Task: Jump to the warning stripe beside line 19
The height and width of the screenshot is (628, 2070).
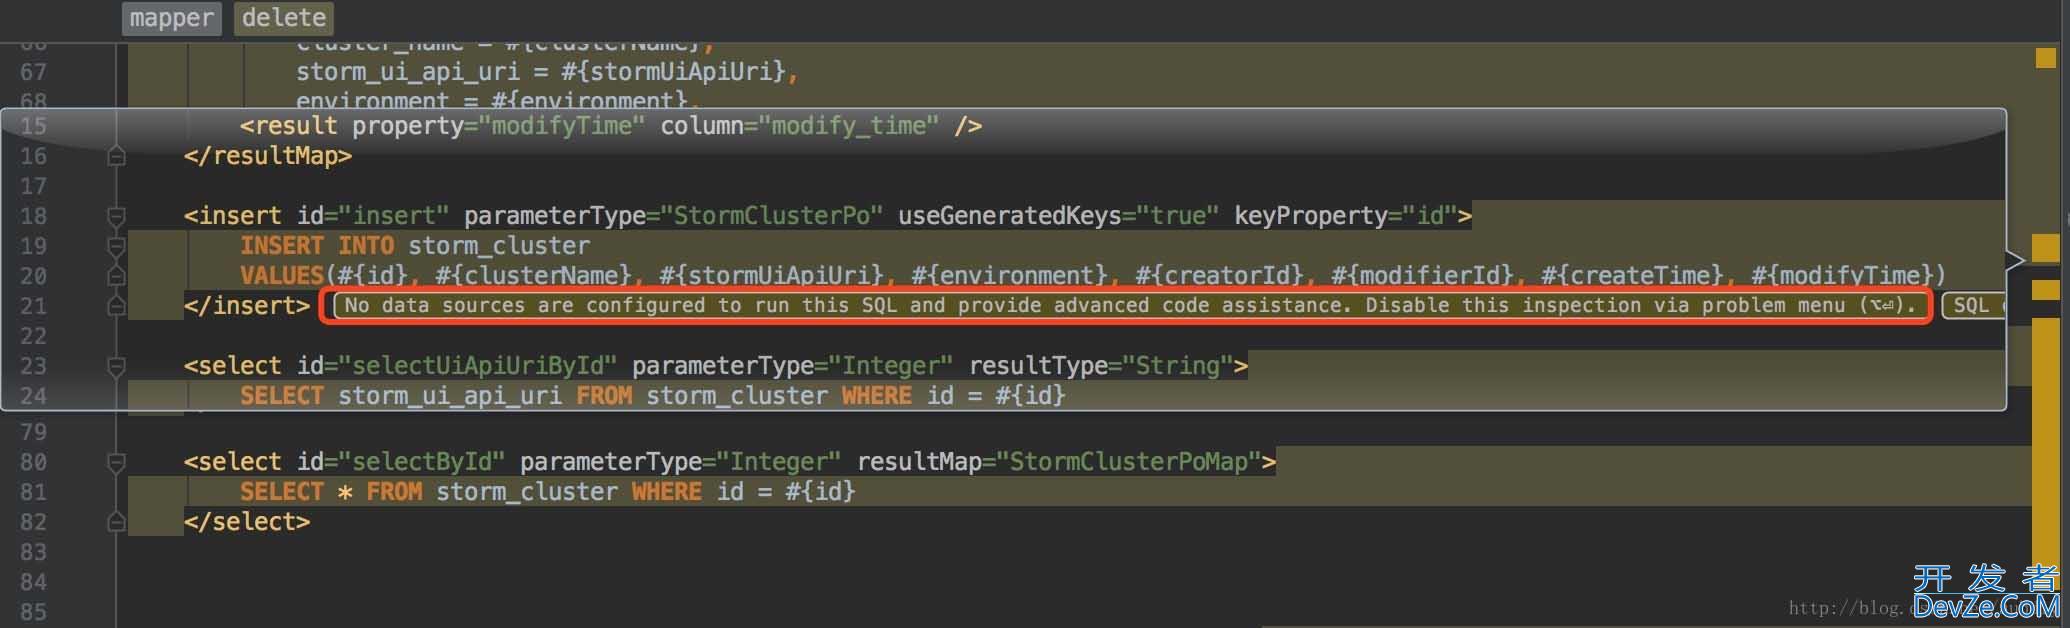Action: [x=2045, y=247]
